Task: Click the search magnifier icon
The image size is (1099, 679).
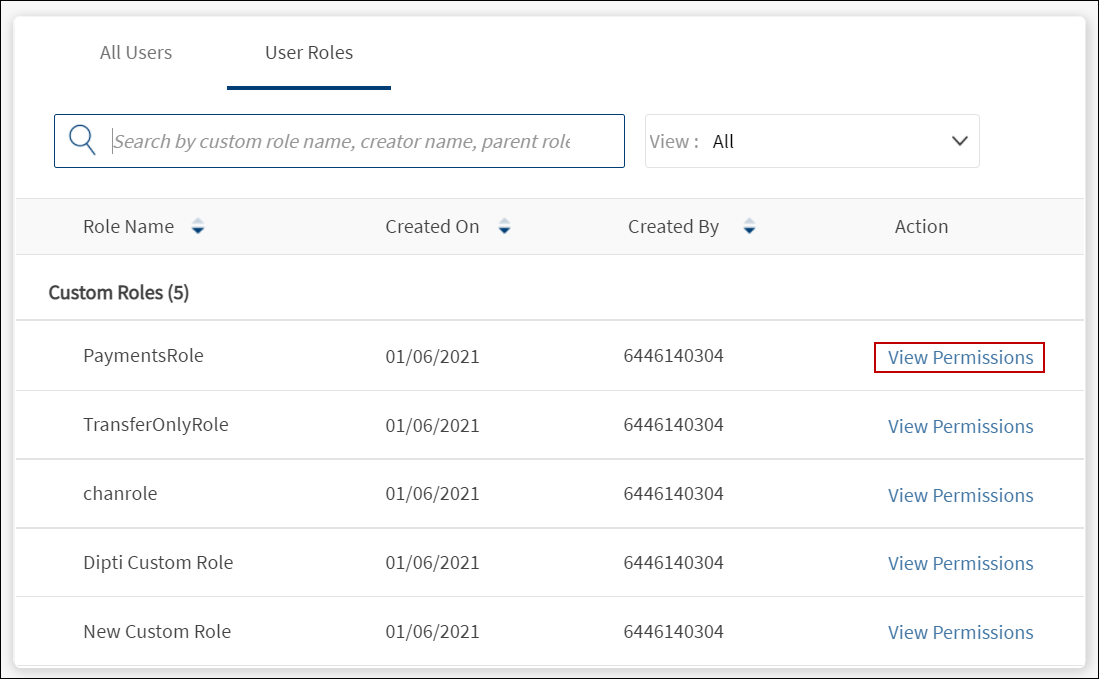Action: [x=82, y=141]
